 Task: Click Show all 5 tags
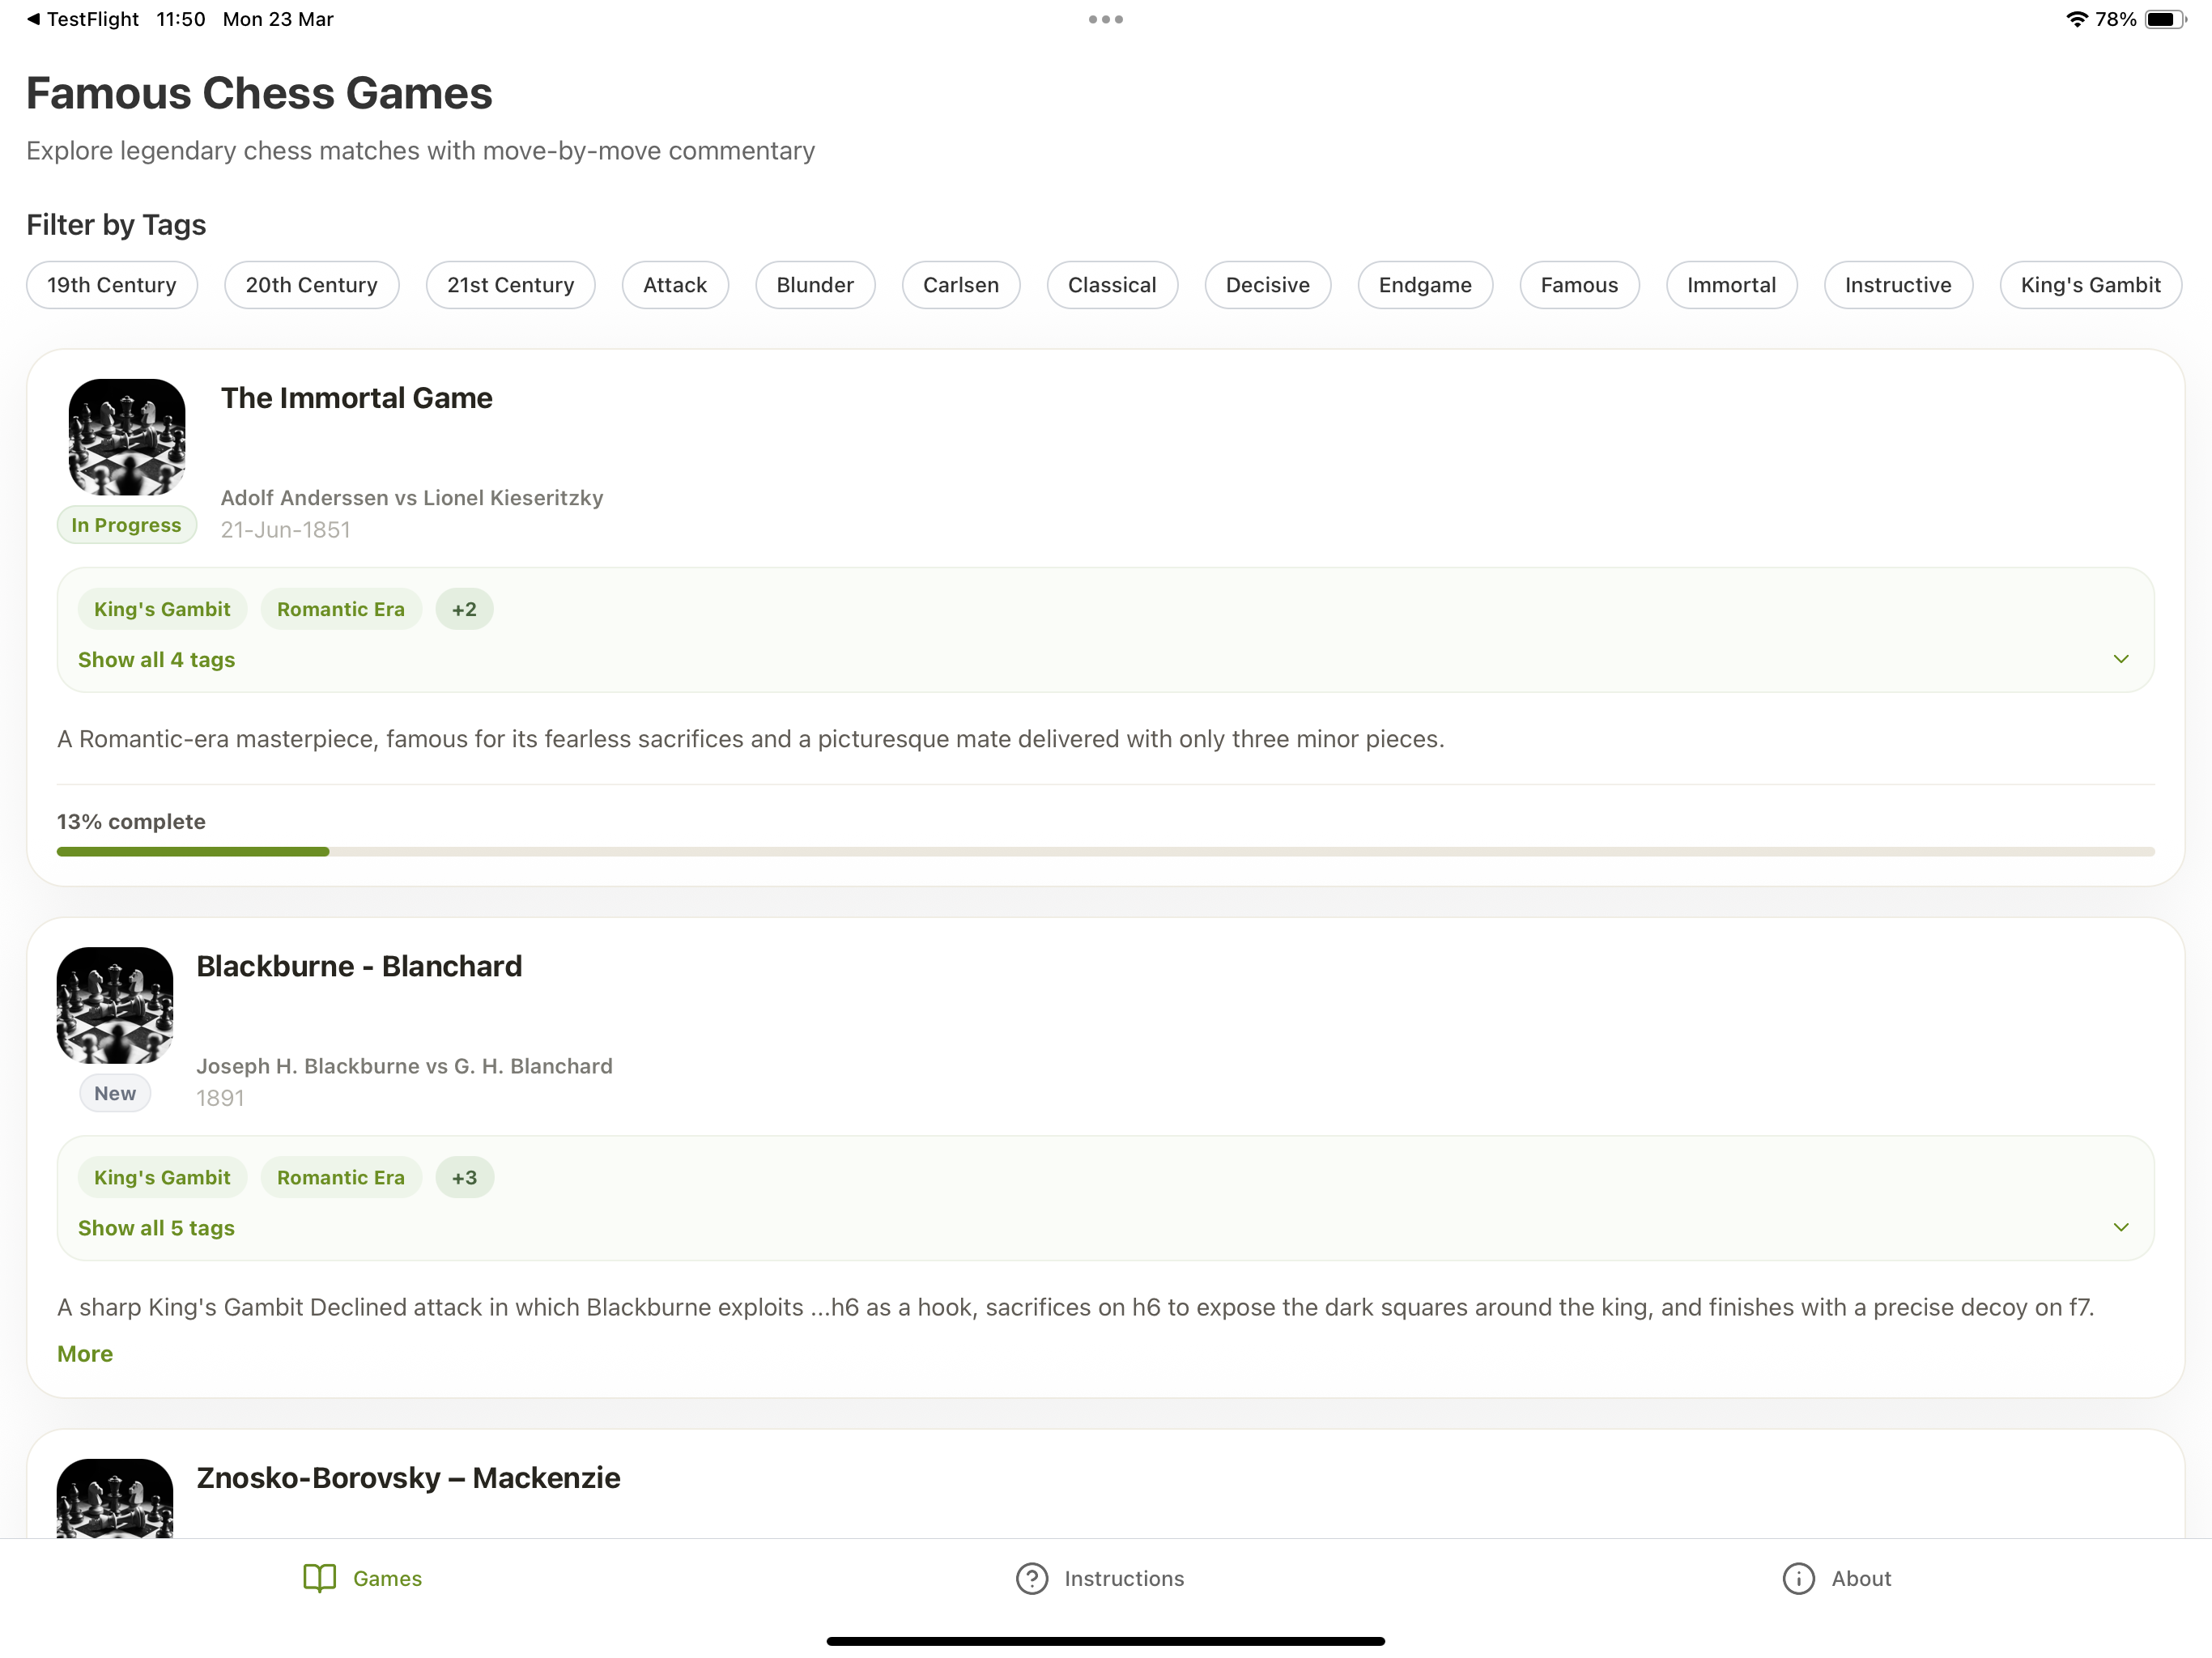(x=157, y=1228)
